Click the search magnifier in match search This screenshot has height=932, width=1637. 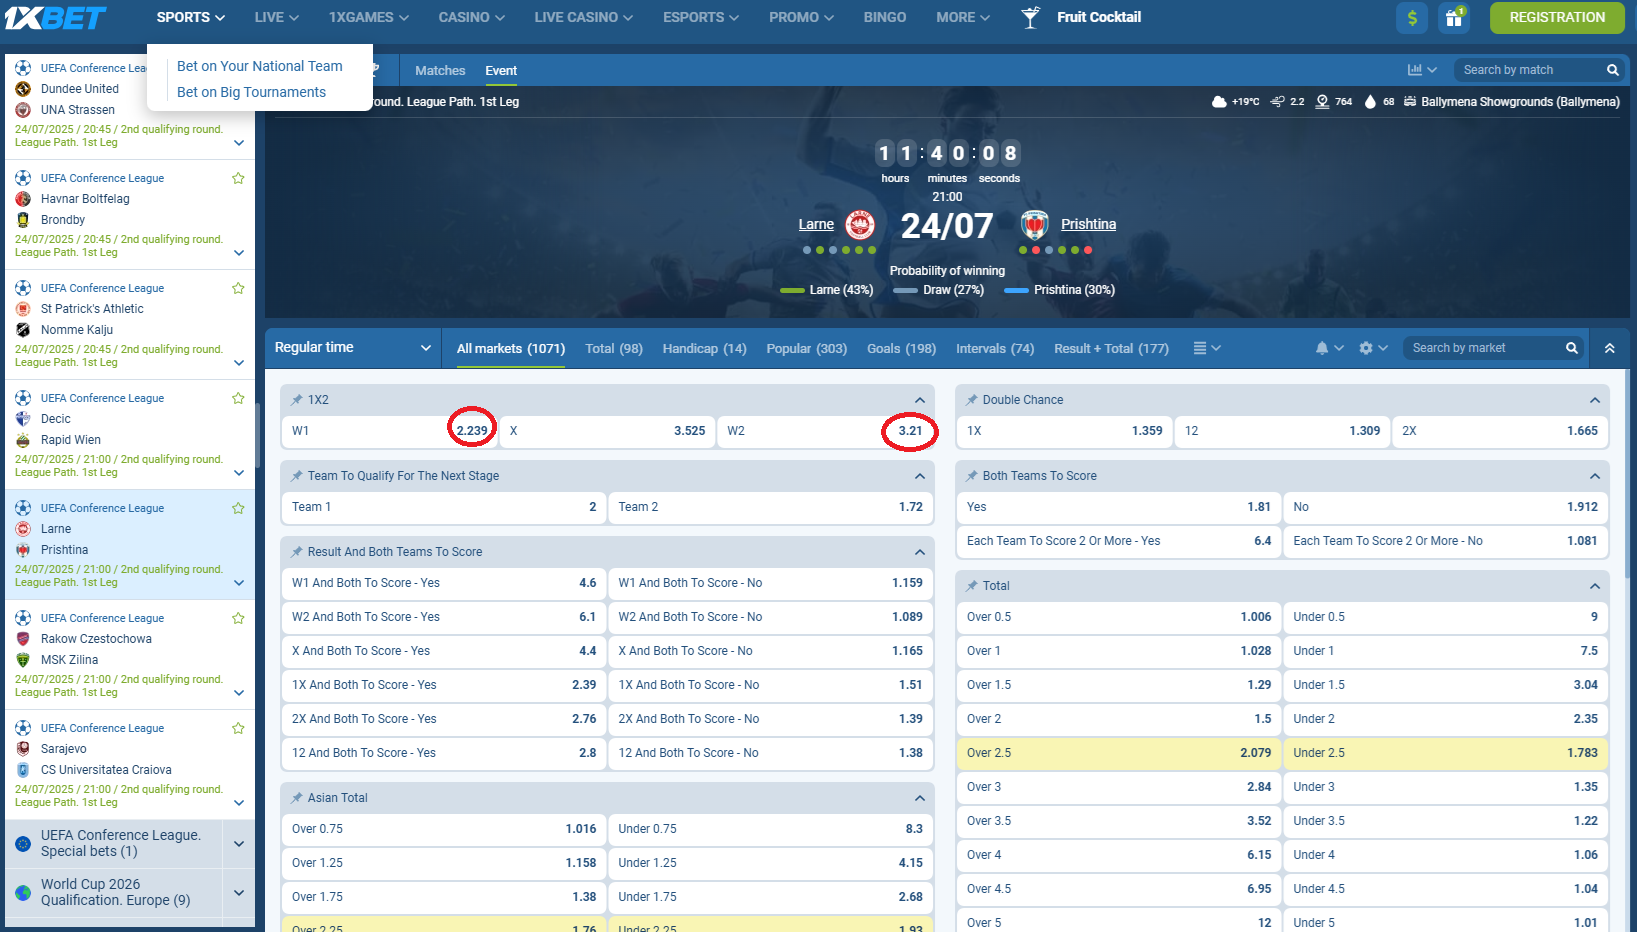pos(1612,70)
